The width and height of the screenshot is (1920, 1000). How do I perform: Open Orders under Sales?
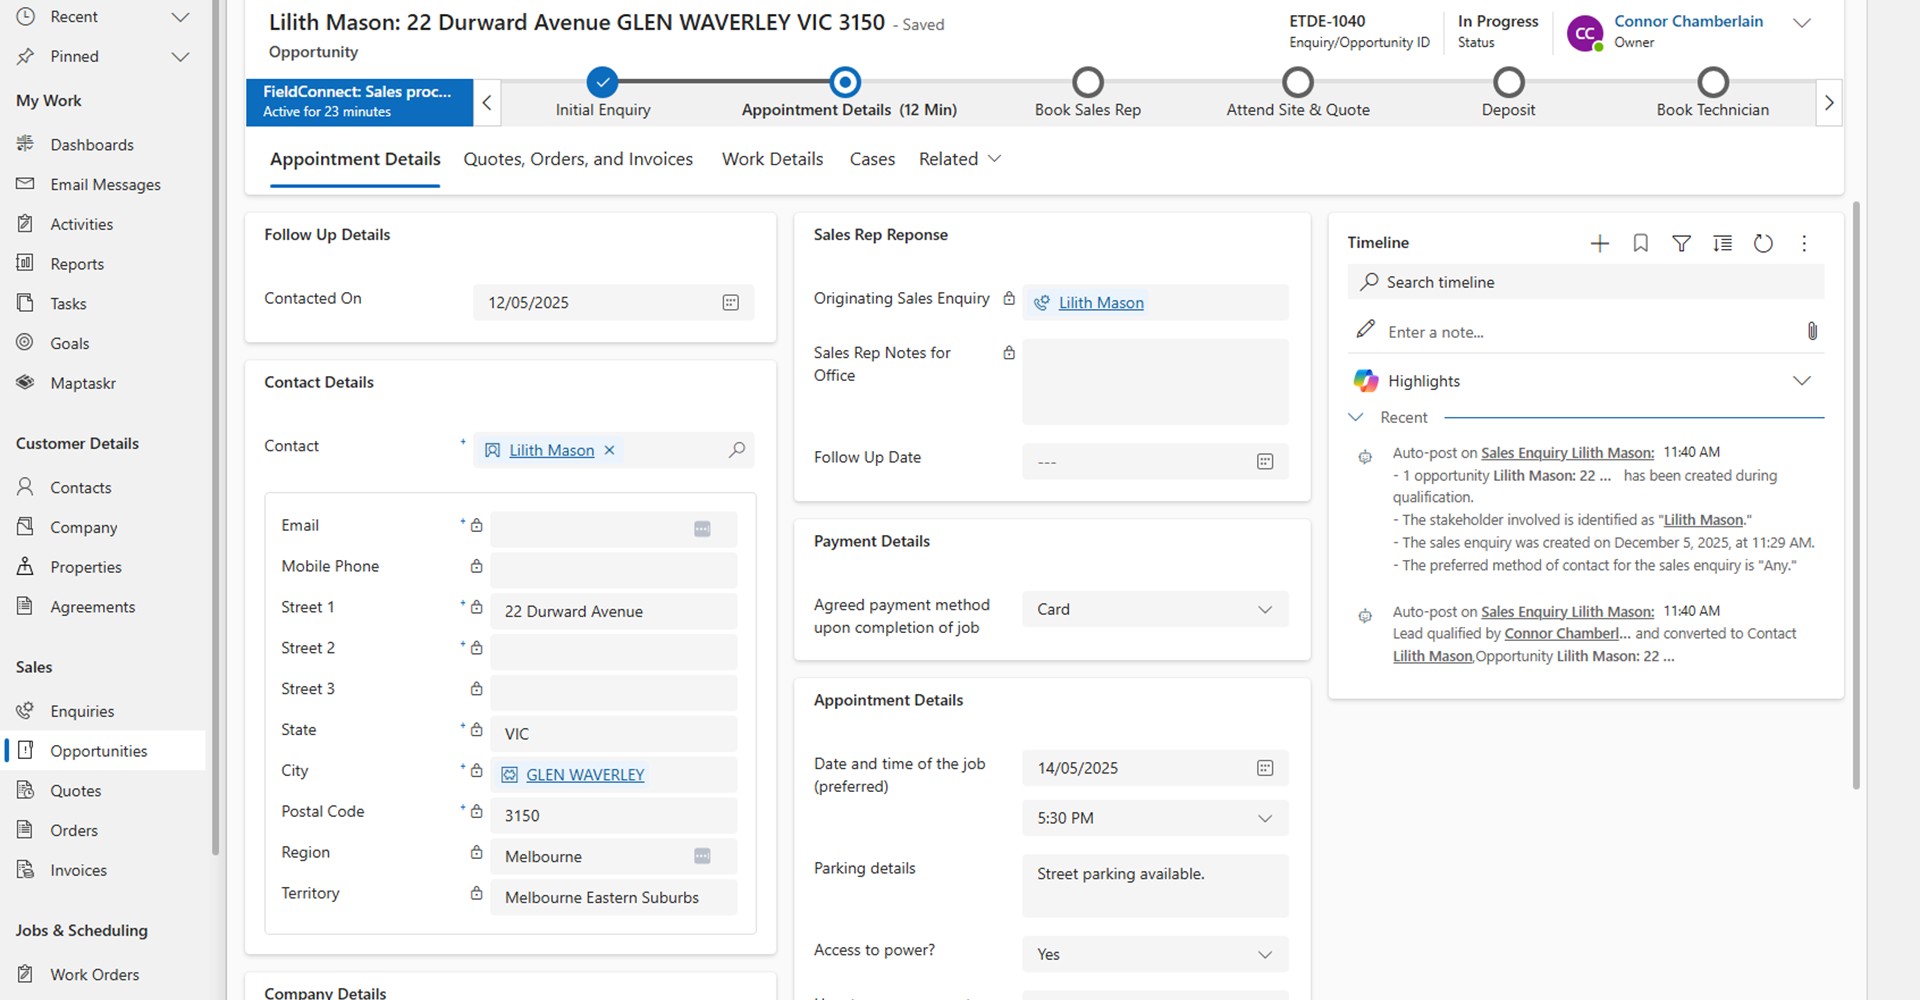74,831
